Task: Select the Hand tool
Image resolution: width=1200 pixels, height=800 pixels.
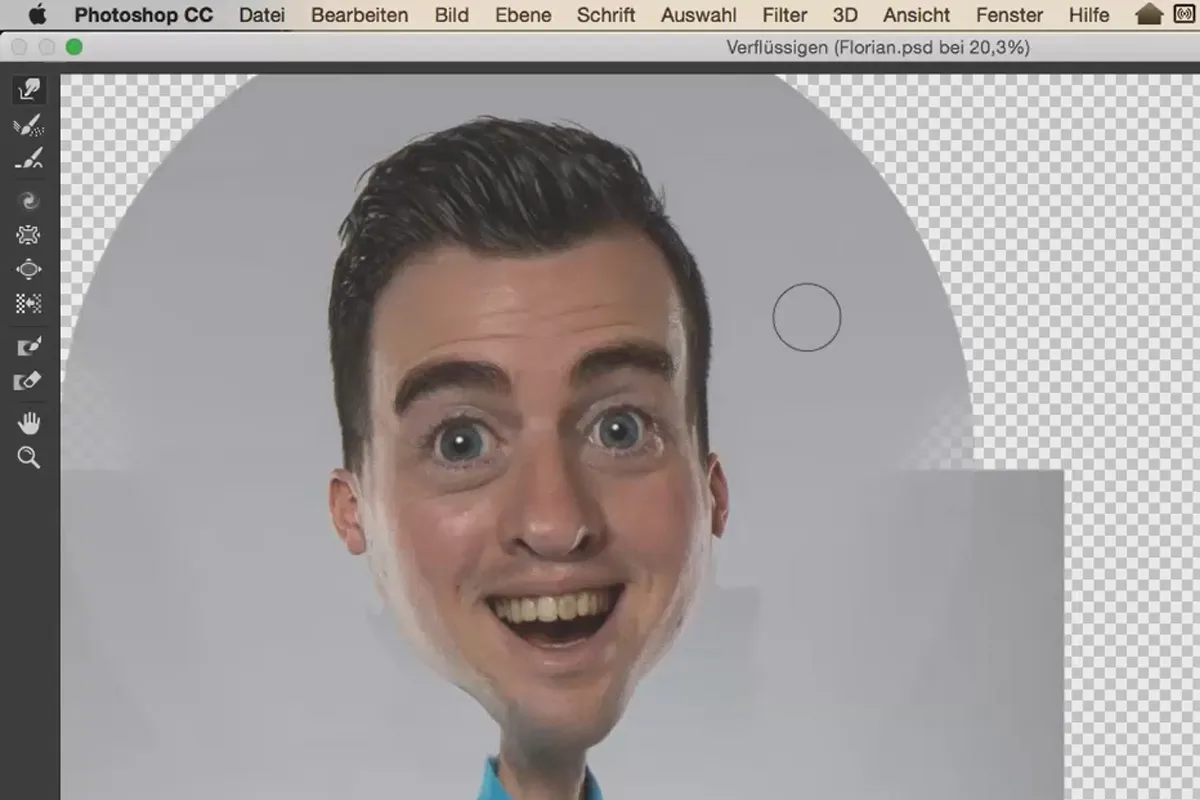Action: 29,423
